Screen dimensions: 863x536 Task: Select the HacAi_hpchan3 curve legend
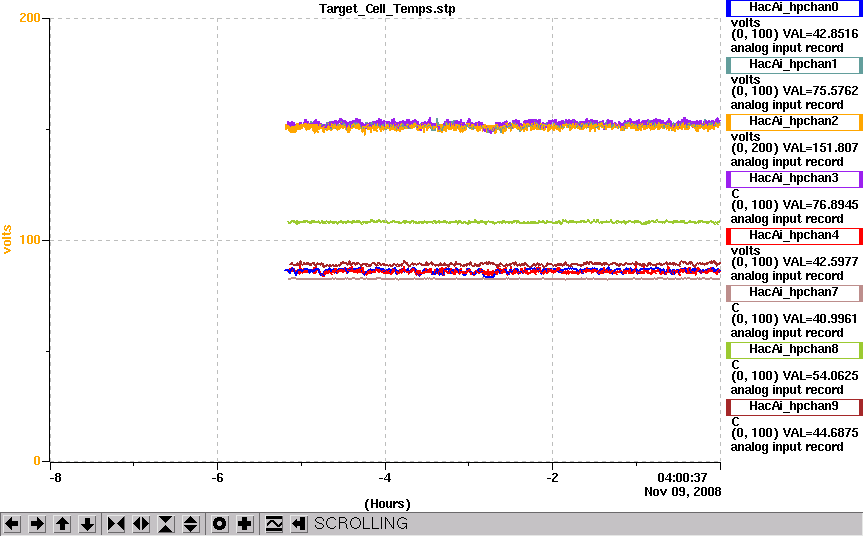tap(794, 179)
